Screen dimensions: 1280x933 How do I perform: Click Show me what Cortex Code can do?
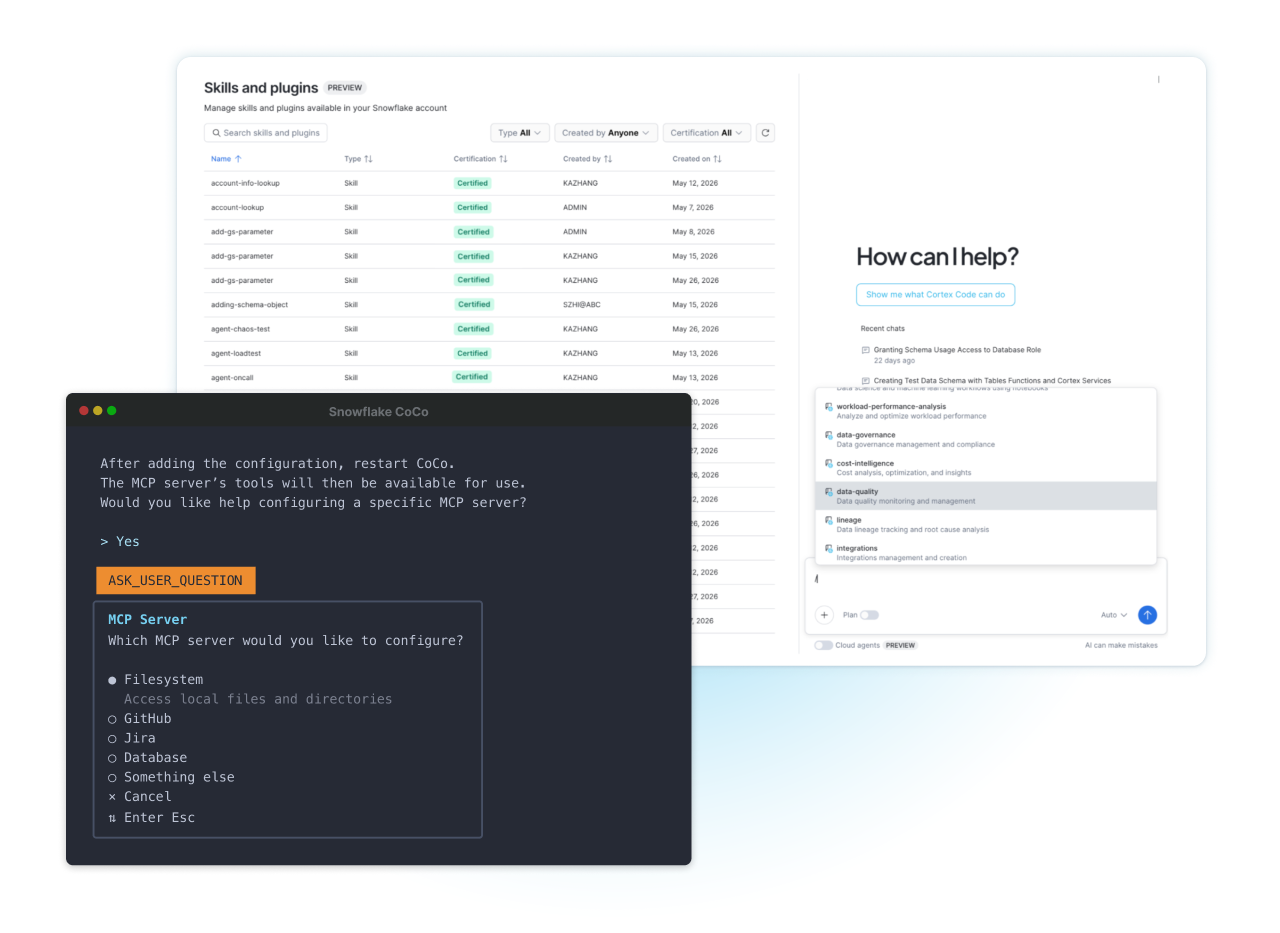tap(935, 294)
